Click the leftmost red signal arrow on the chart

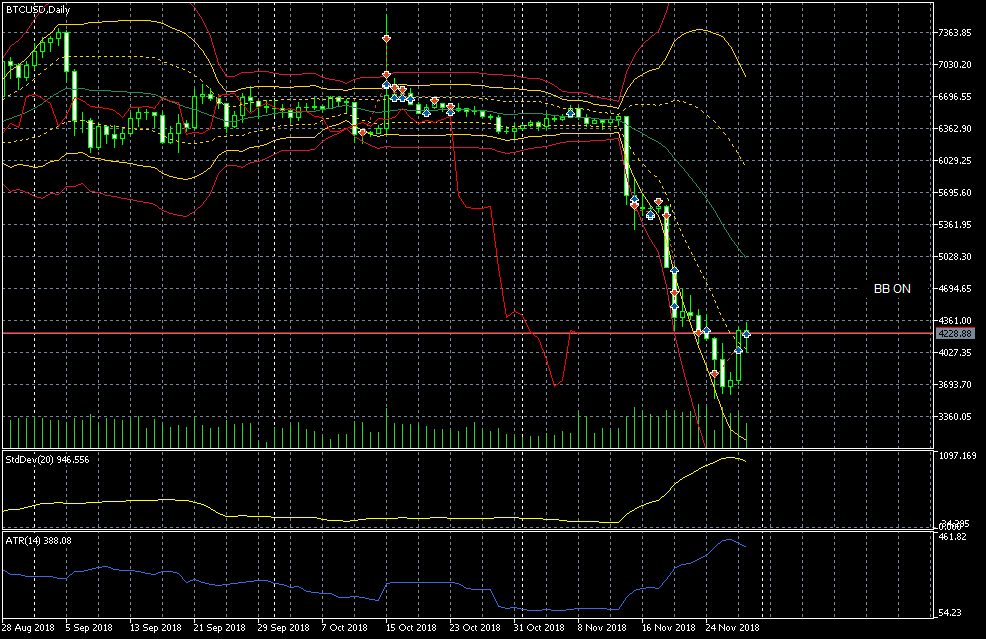pyautogui.click(x=360, y=131)
